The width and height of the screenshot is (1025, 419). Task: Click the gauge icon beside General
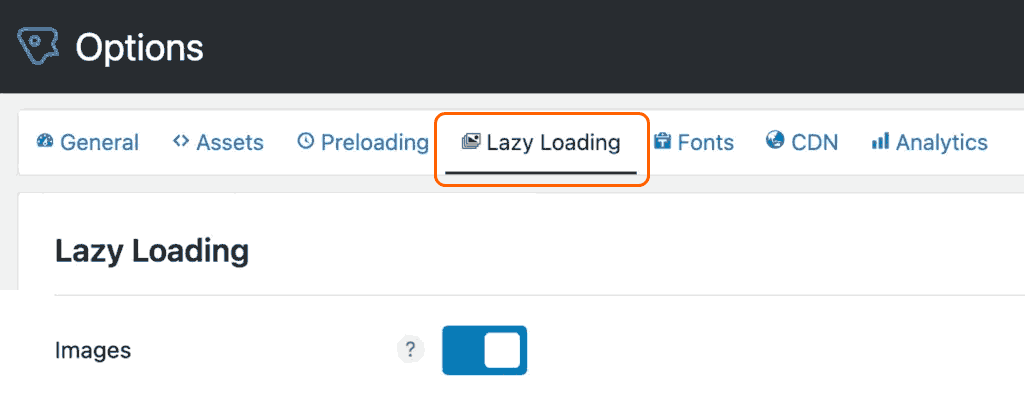(x=45, y=141)
